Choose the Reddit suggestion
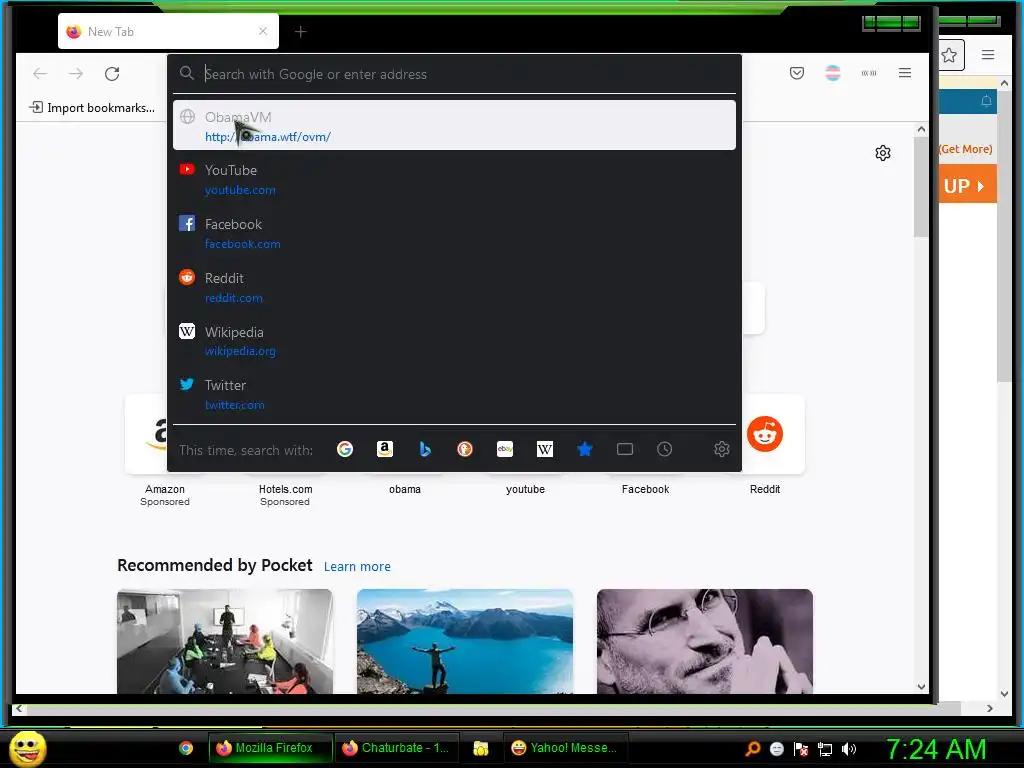1024x768 pixels. [455, 287]
